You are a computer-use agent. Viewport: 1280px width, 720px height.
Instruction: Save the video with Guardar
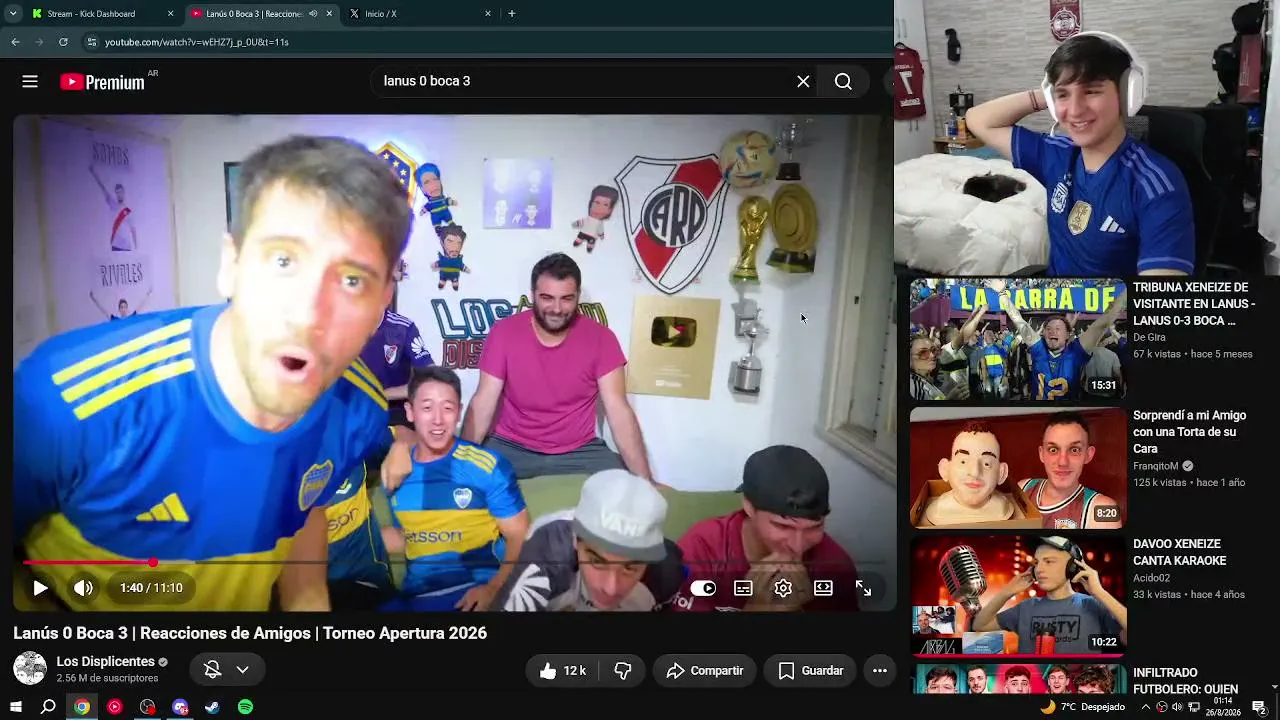point(810,671)
